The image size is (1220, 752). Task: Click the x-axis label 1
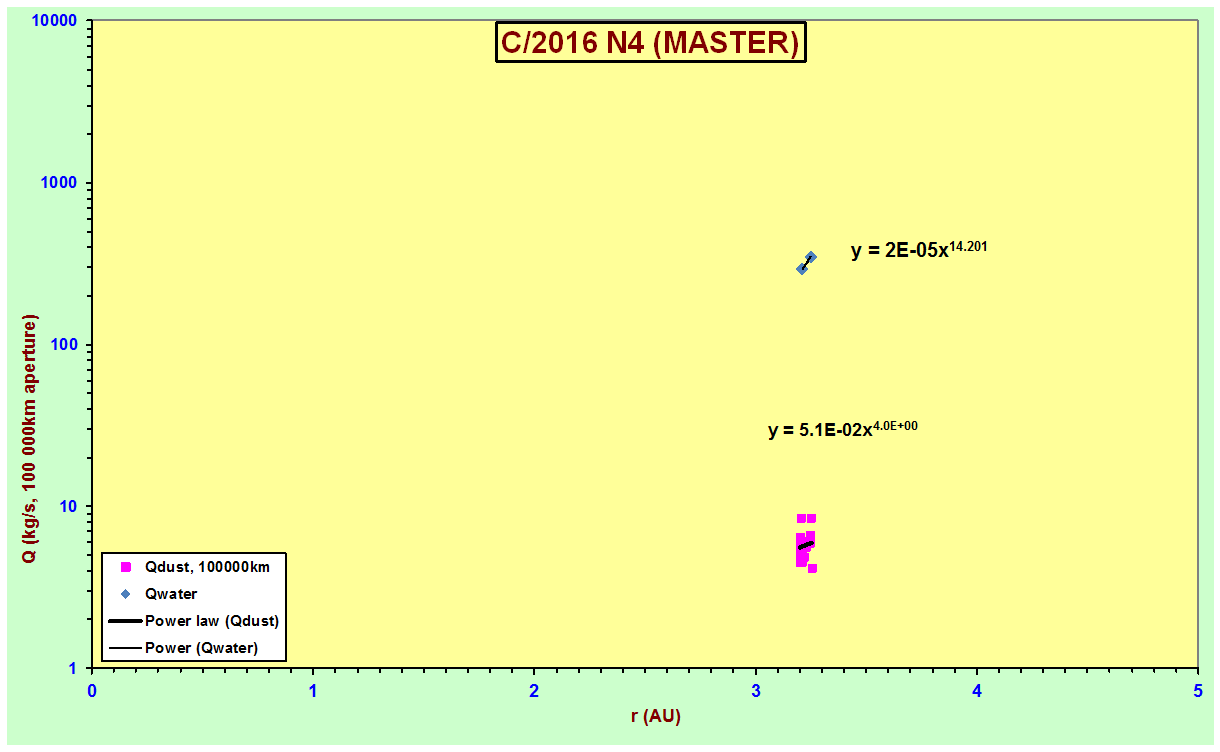(313, 689)
